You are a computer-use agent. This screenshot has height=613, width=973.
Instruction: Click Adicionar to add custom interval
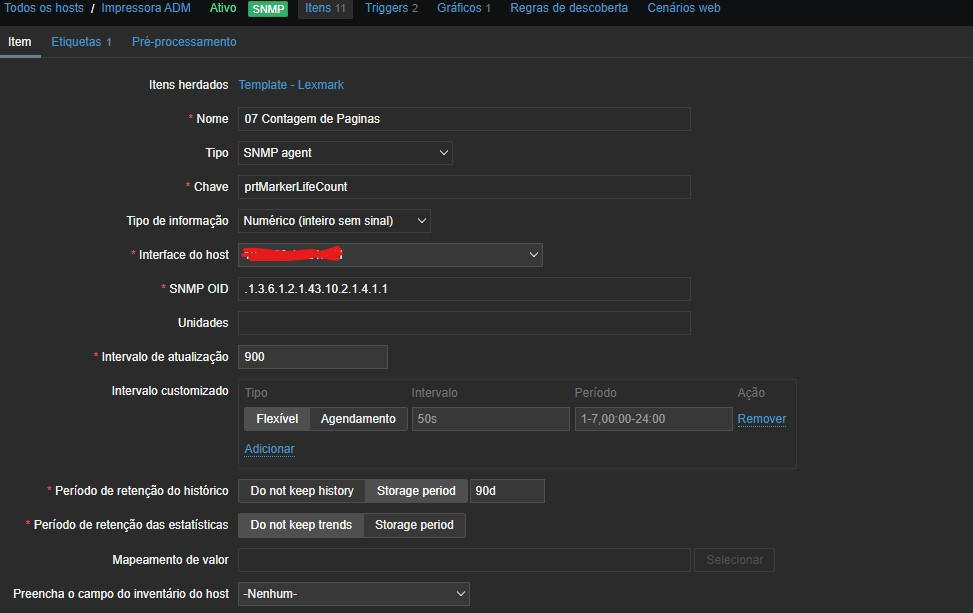pos(269,449)
